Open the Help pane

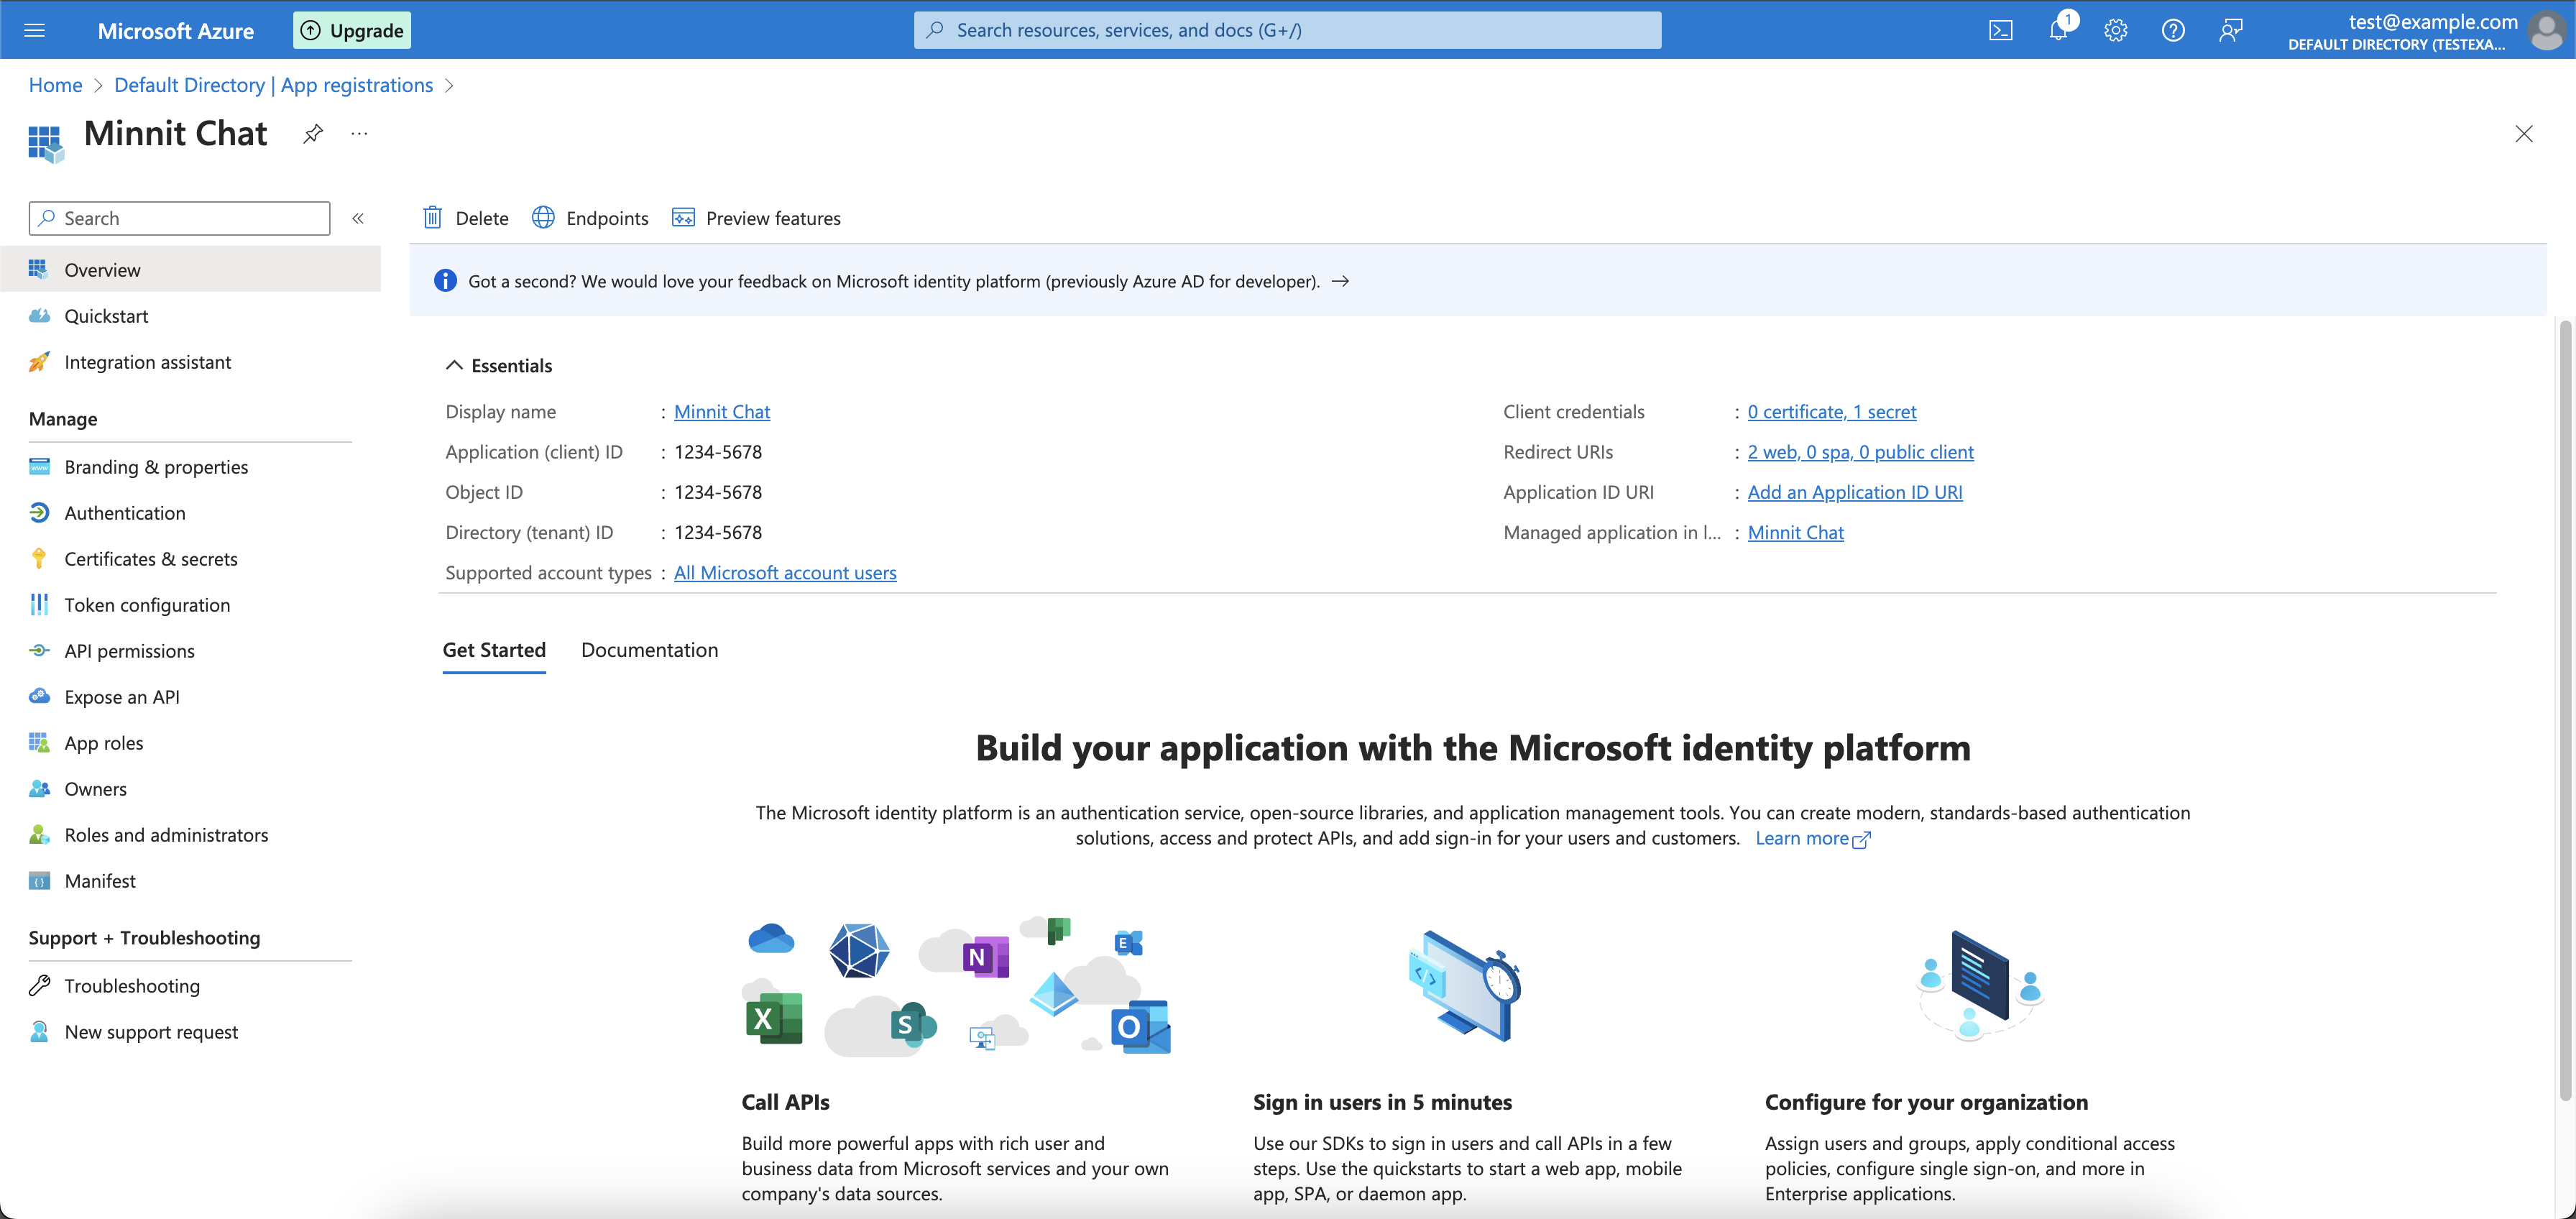click(2172, 30)
